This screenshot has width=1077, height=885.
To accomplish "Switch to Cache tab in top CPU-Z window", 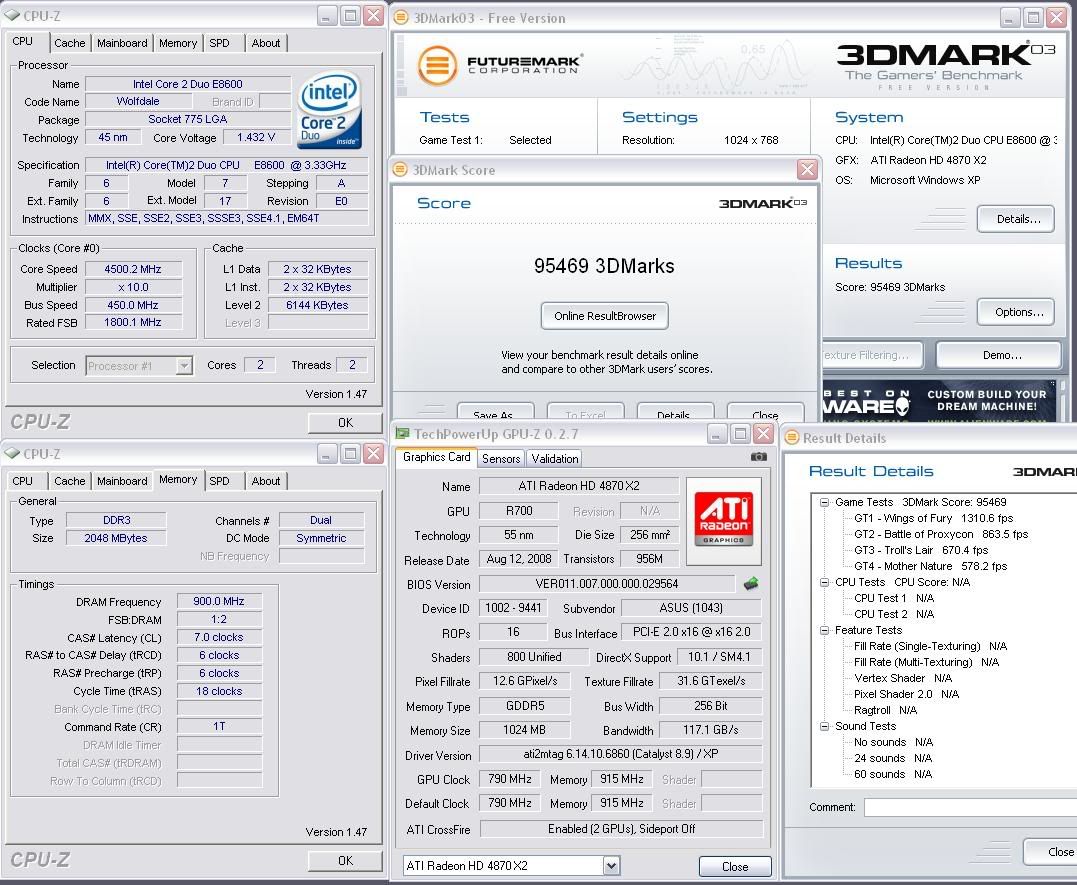I will click(x=70, y=43).
